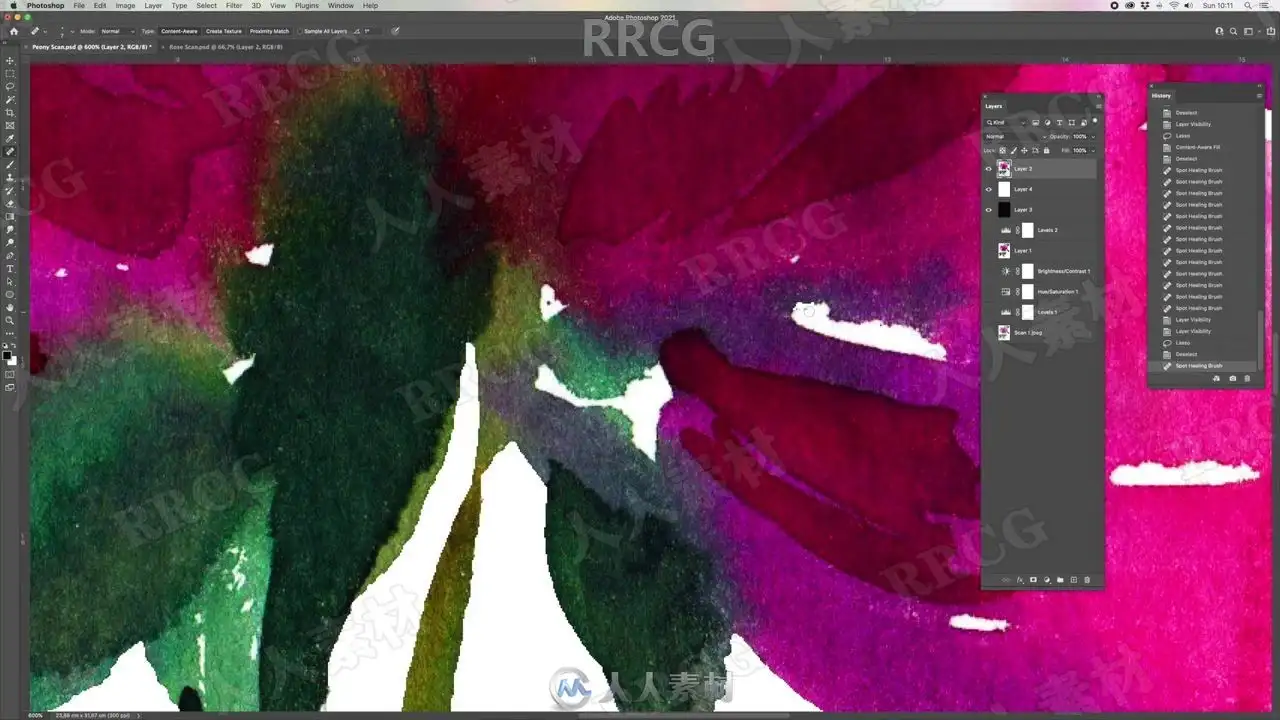Select the Horizontal Type tool
This screenshot has width=1280, height=720.
click(x=10, y=268)
